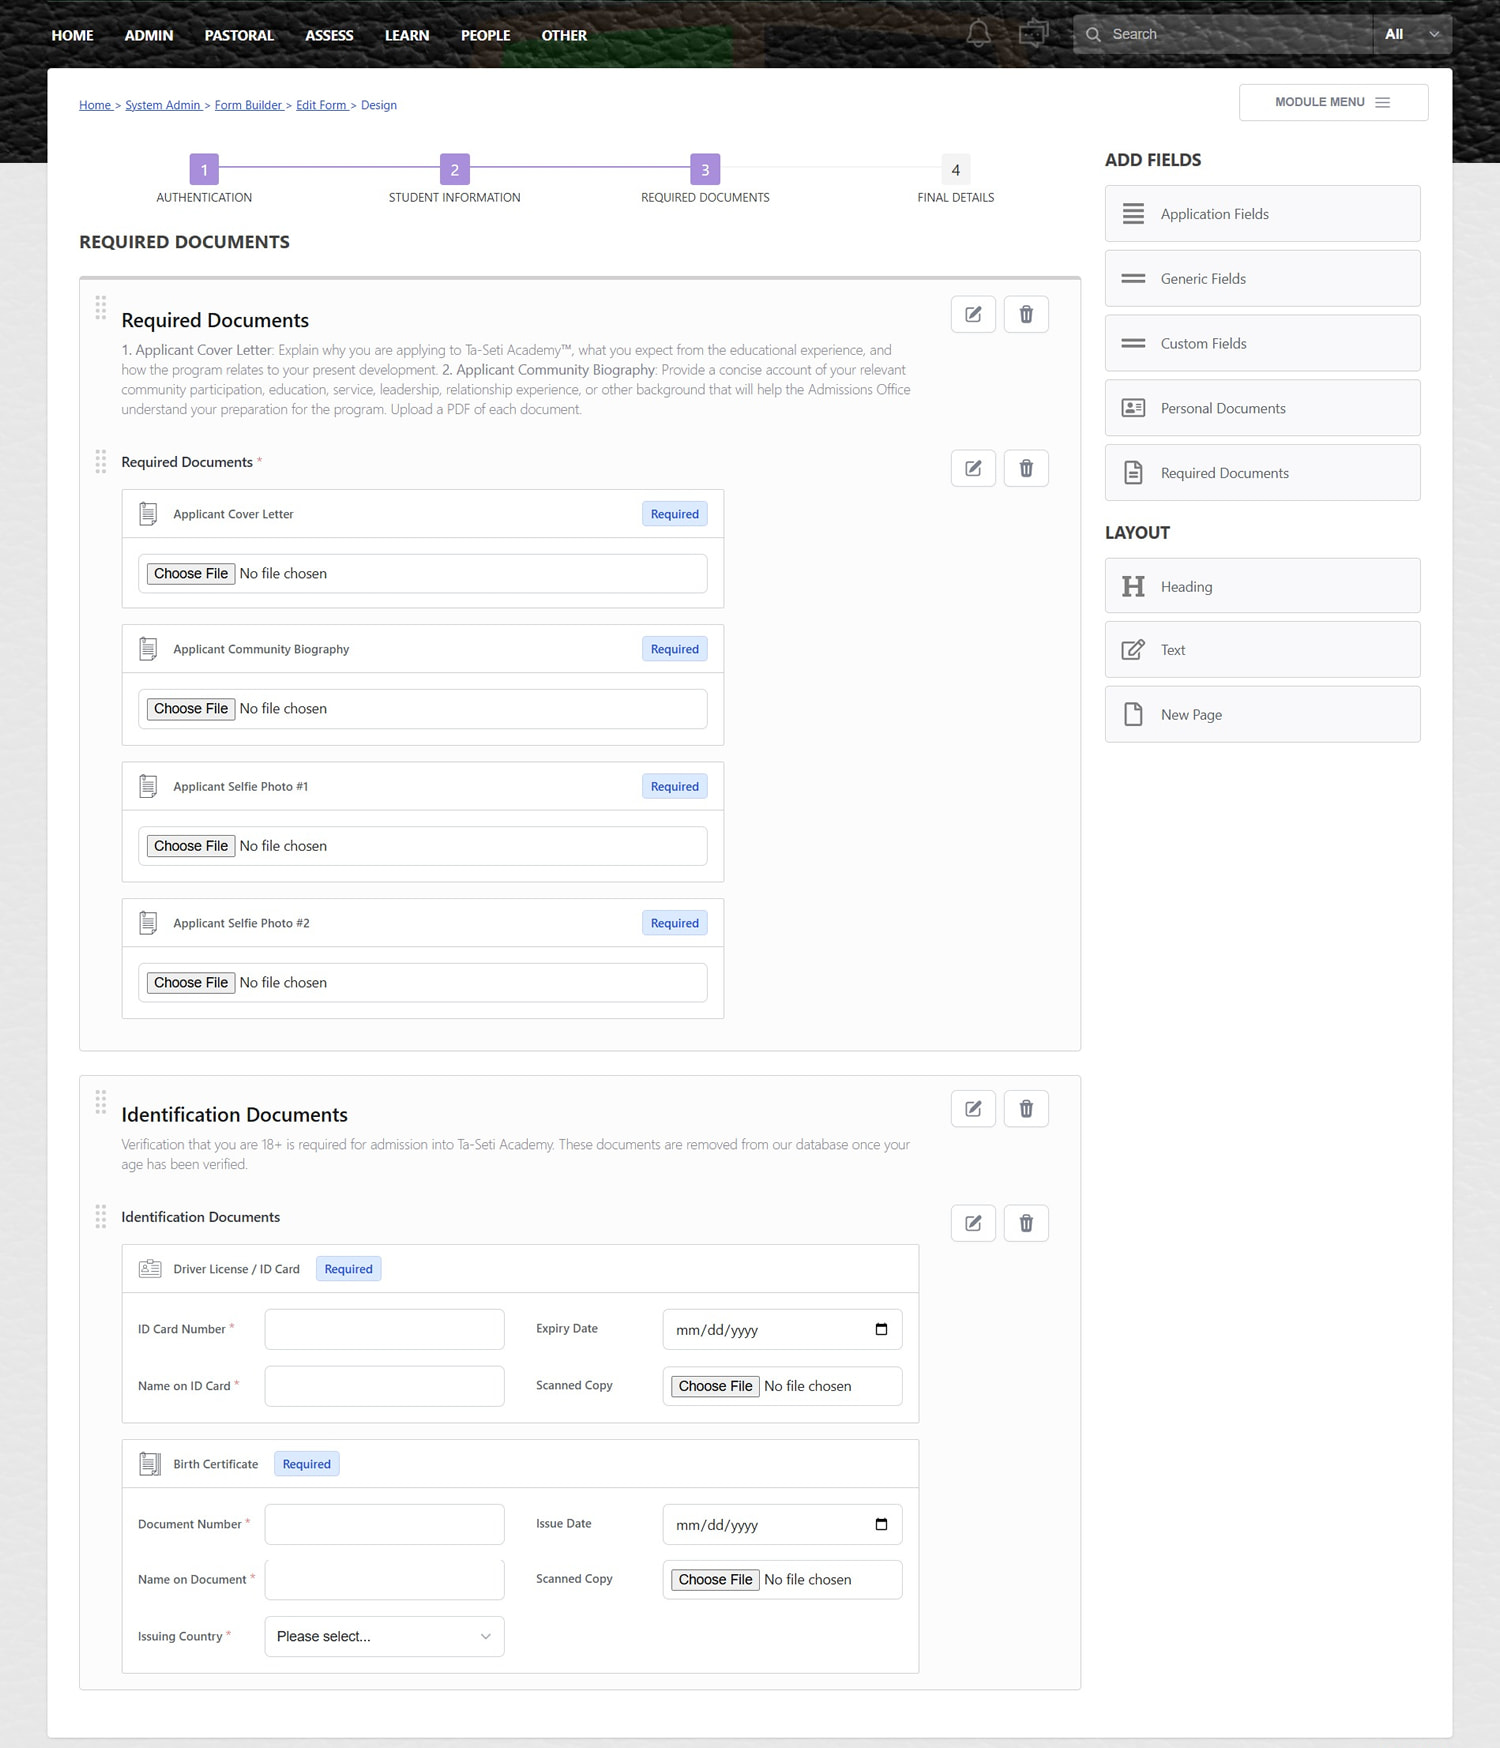Click Application Fields list icon

[x=1133, y=214]
